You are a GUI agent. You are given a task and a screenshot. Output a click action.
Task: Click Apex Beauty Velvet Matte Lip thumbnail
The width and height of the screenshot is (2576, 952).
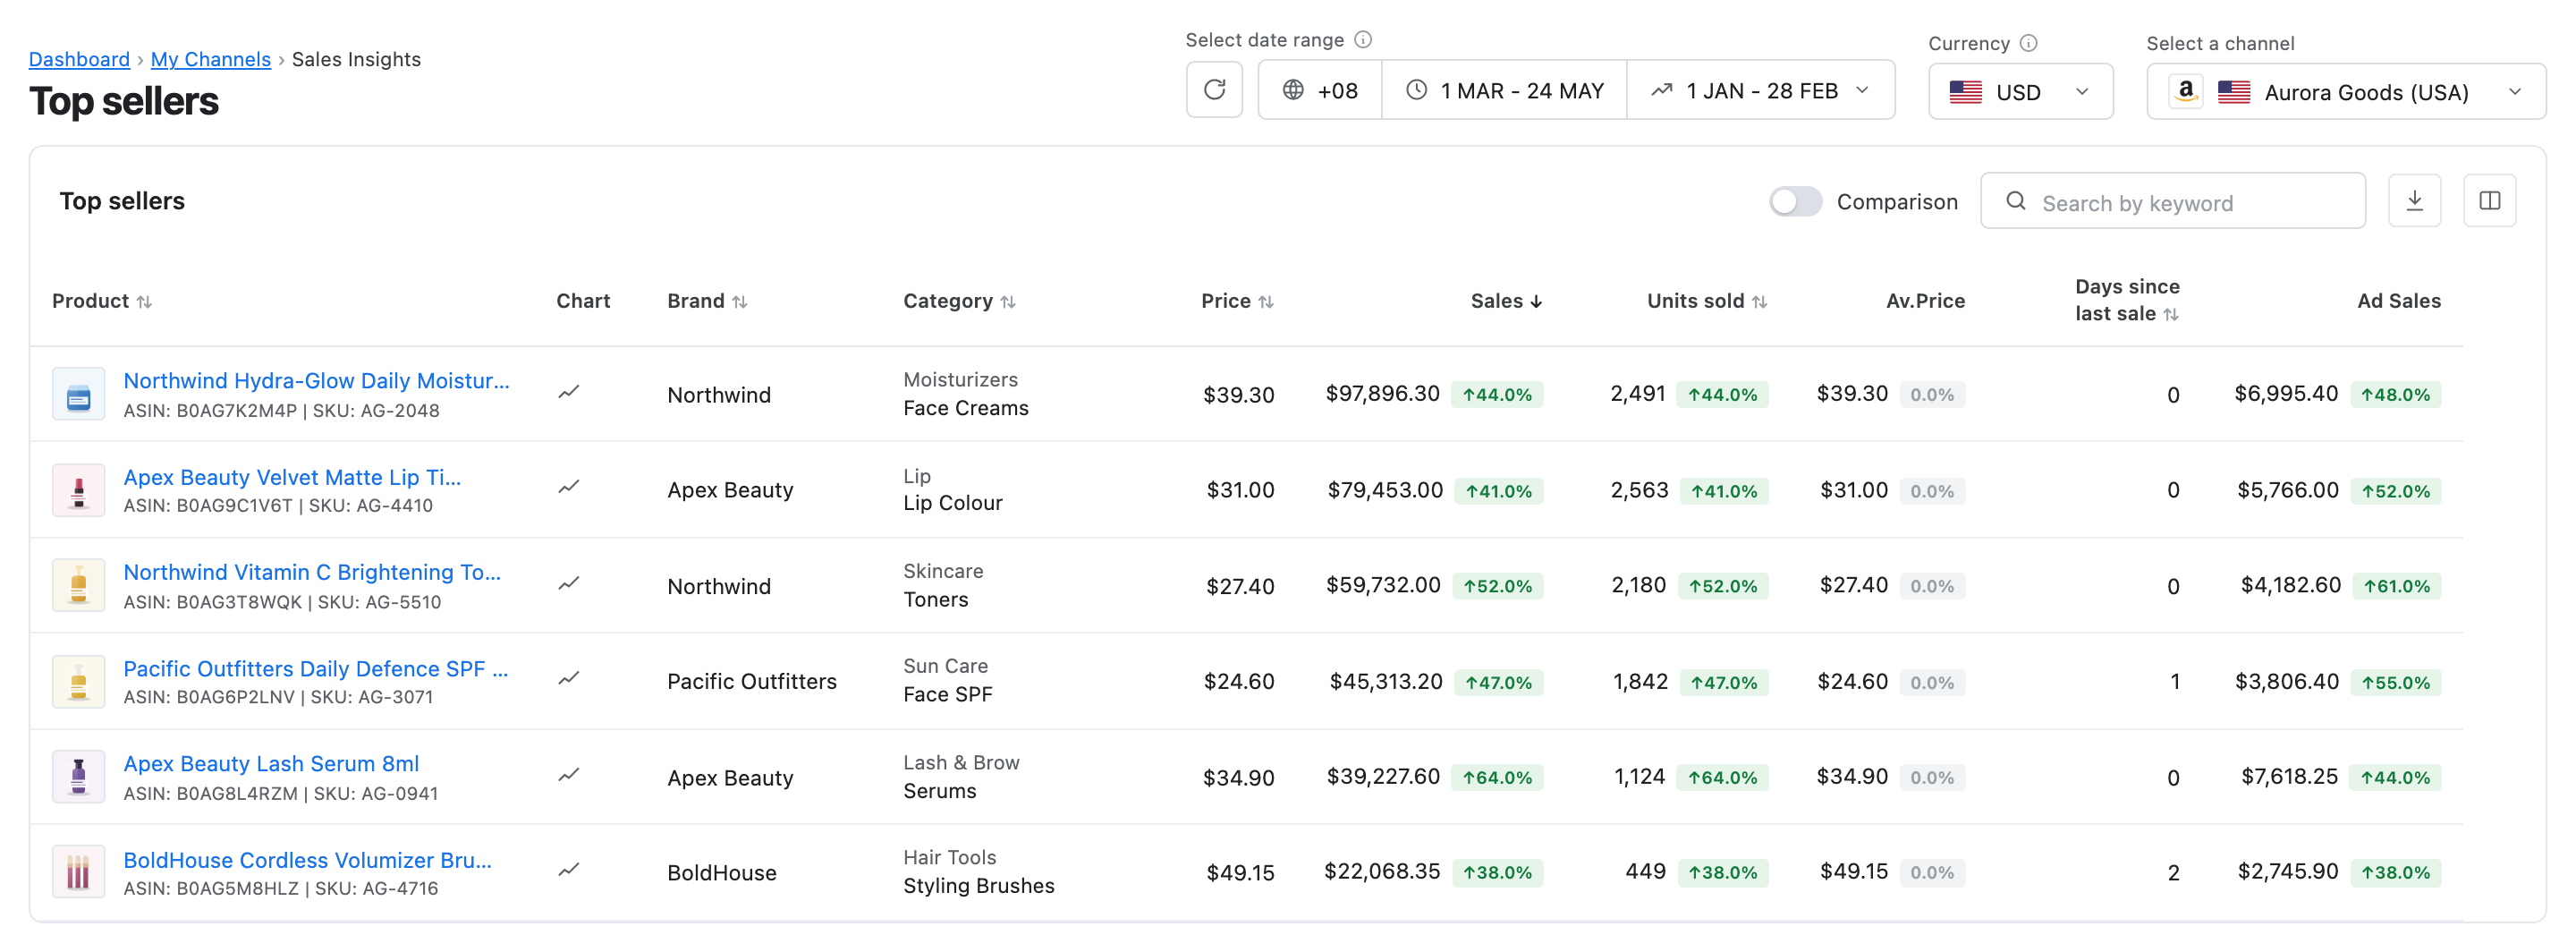coord(78,490)
